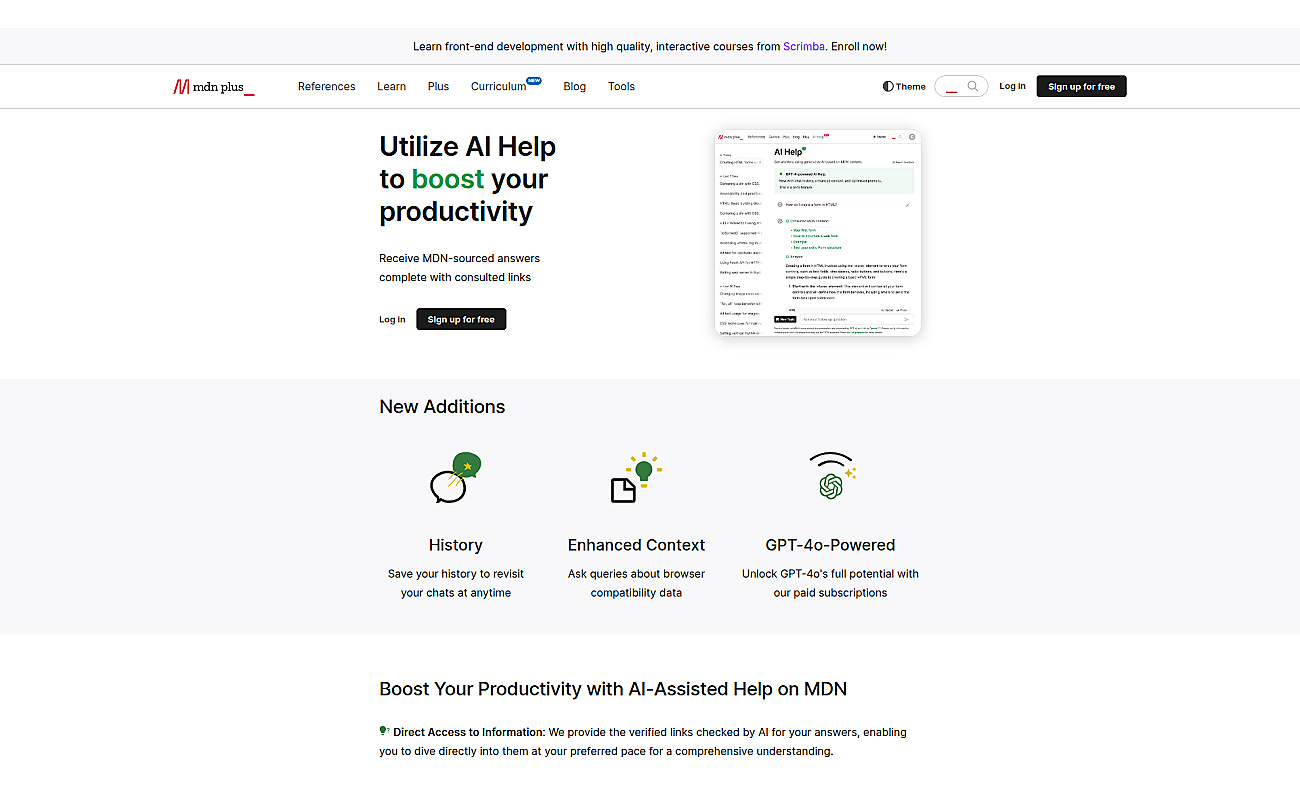Click the half-moon Theme icon
This screenshot has height=788, width=1300.
click(x=888, y=87)
